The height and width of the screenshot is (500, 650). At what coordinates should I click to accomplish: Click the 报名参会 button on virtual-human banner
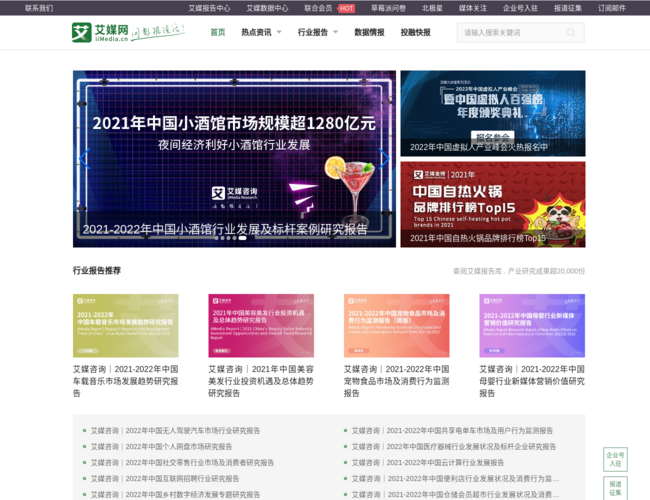pos(492,137)
